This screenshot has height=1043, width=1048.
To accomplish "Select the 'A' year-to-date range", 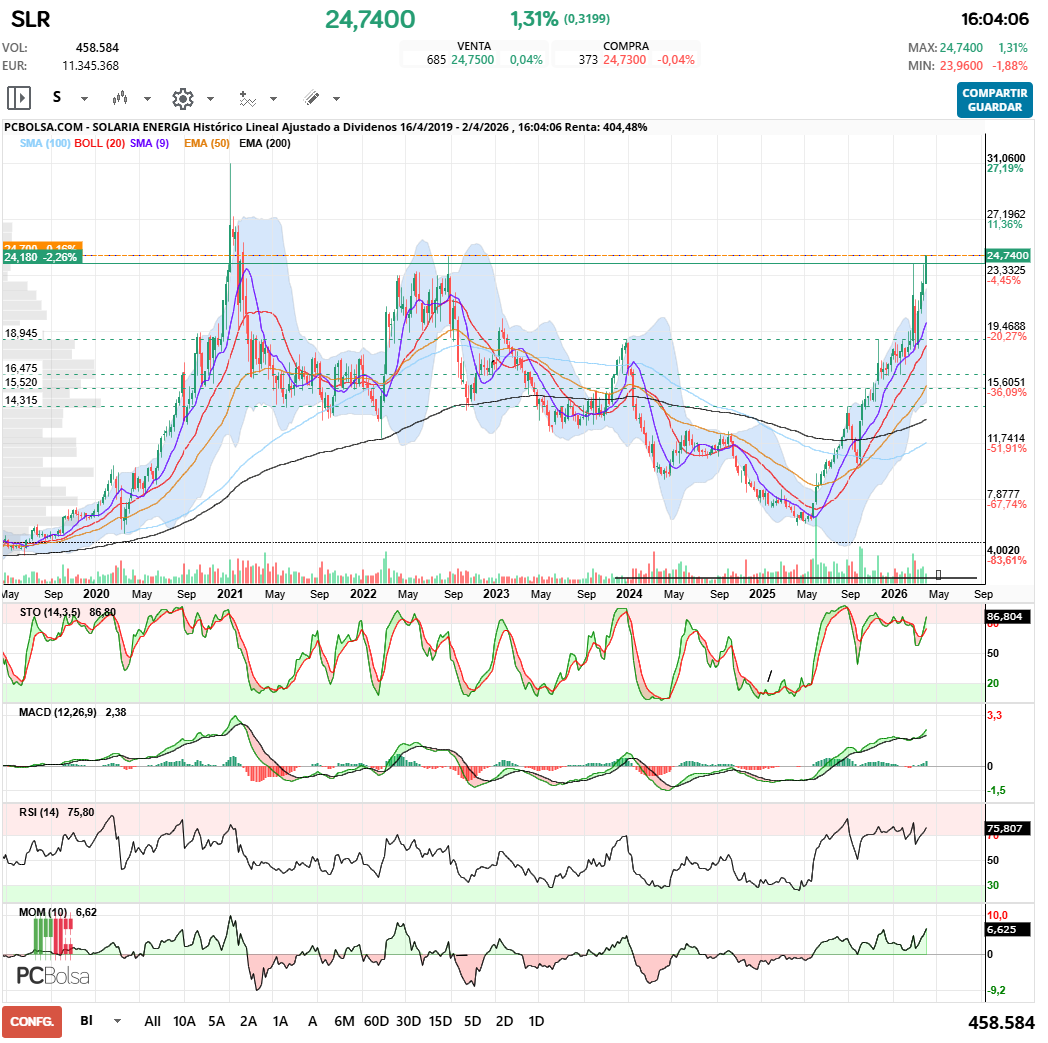I will (312, 1021).
